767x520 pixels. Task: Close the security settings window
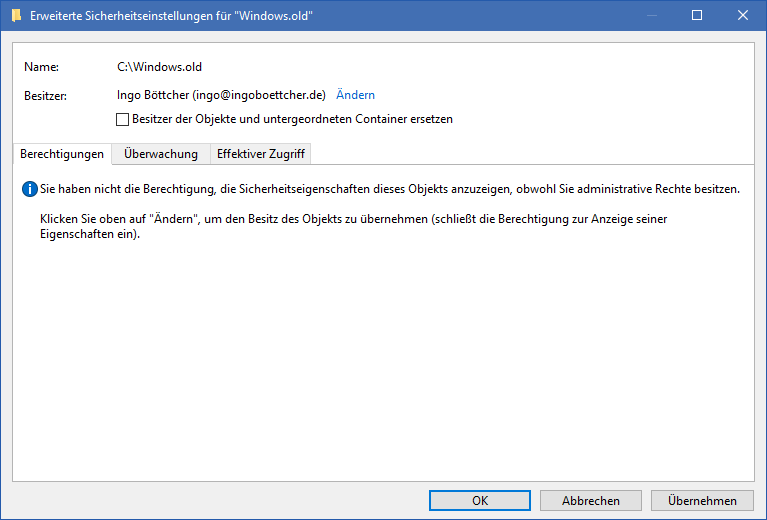(743, 15)
